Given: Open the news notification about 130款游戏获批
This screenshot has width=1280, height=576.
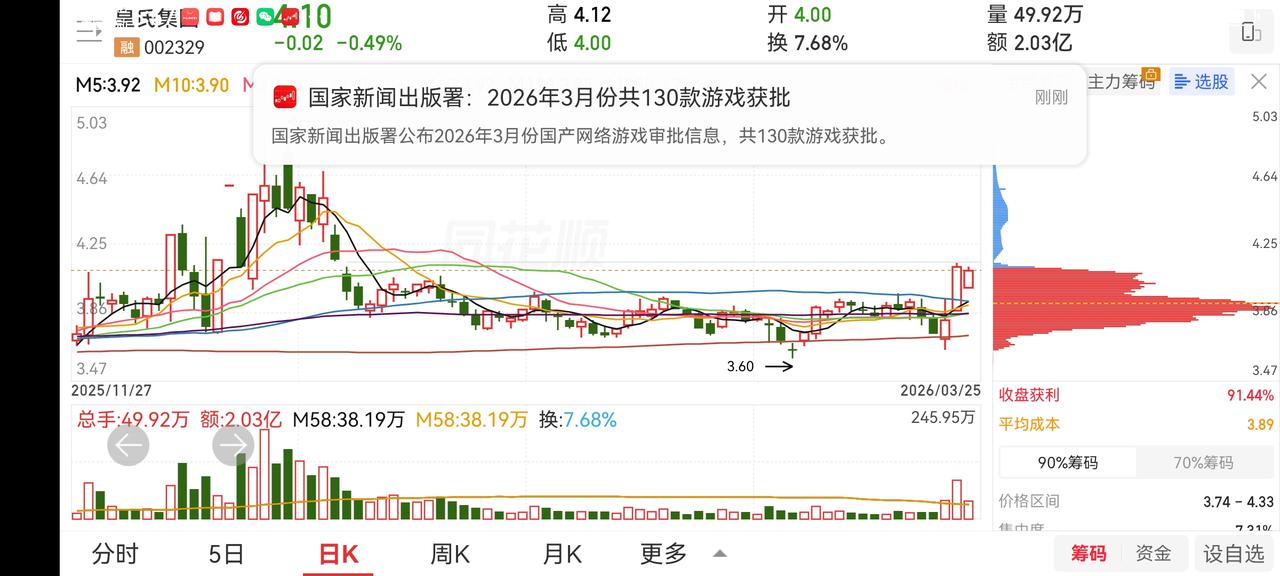Looking at the screenshot, I should 669,115.
